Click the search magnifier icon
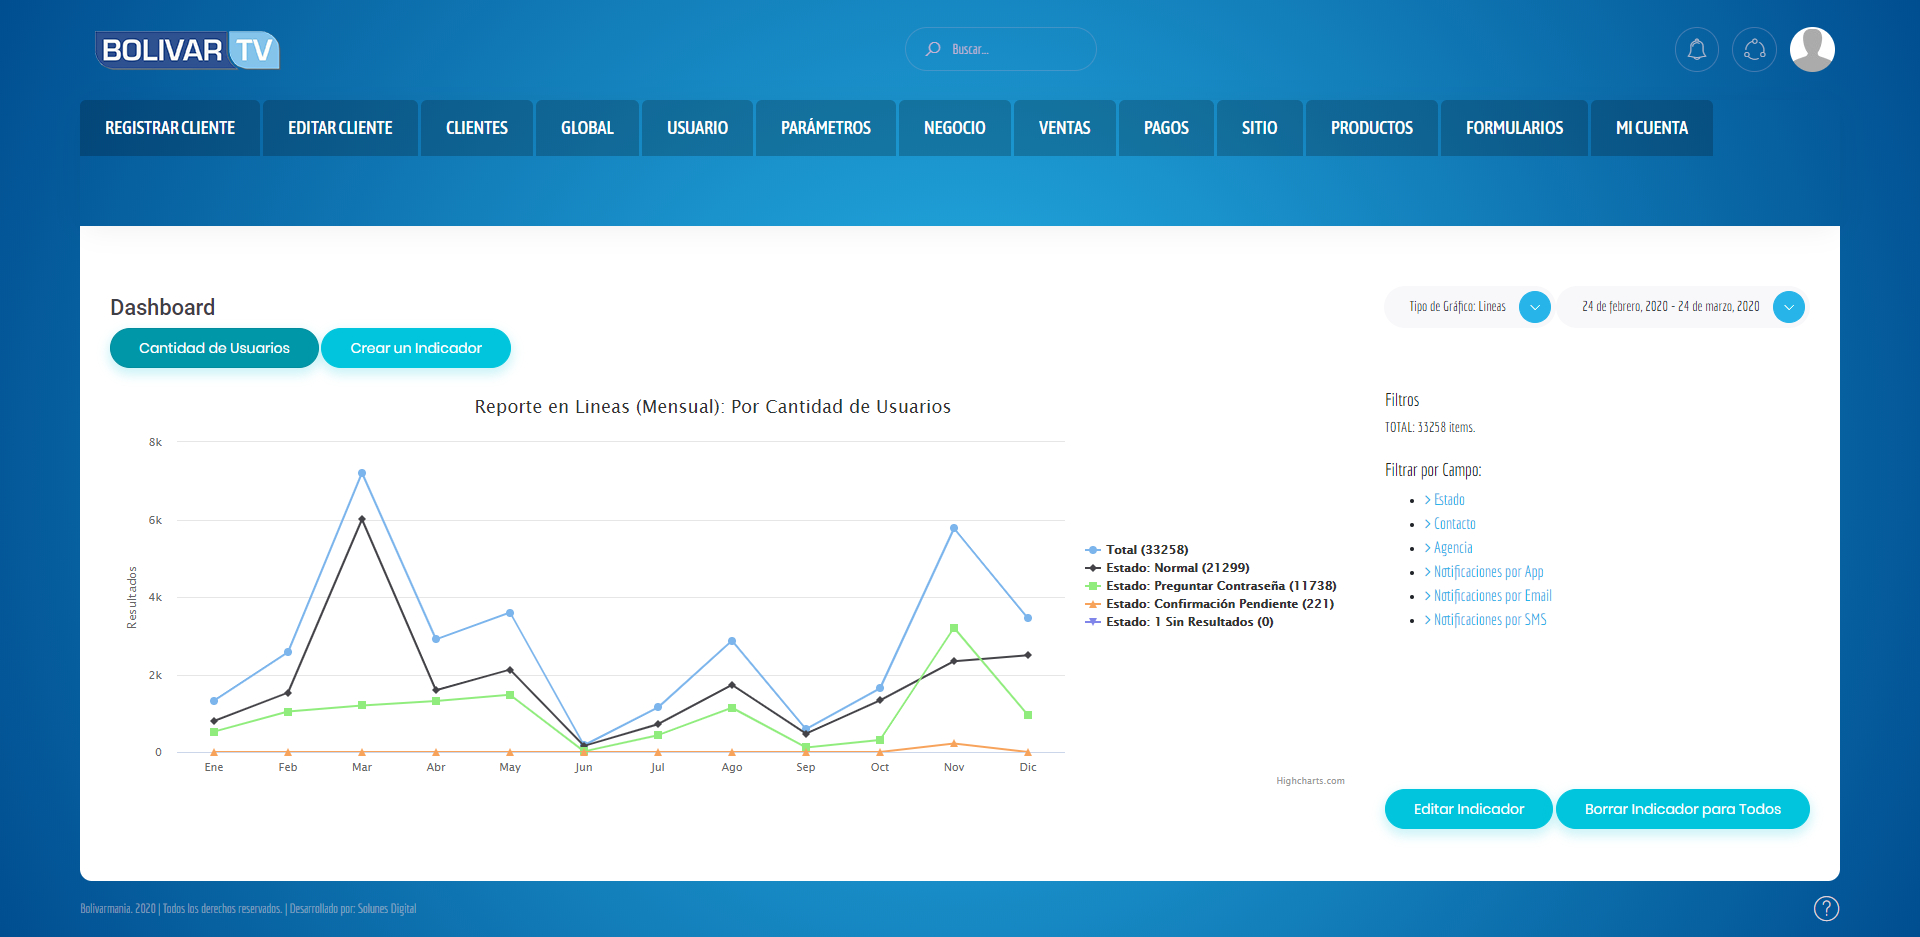Viewport: 1920px width, 937px height. tap(933, 48)
